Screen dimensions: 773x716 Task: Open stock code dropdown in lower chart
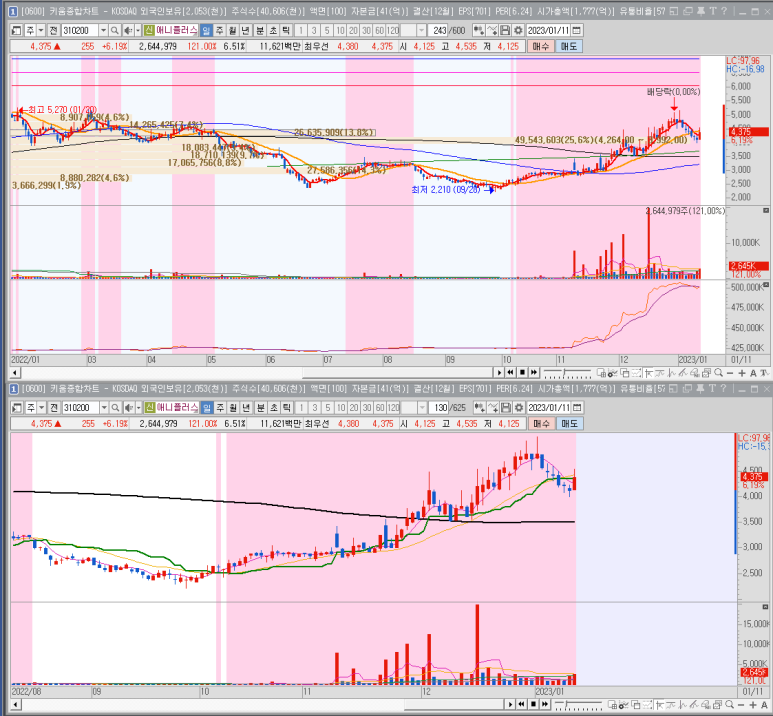click(104, 408)
